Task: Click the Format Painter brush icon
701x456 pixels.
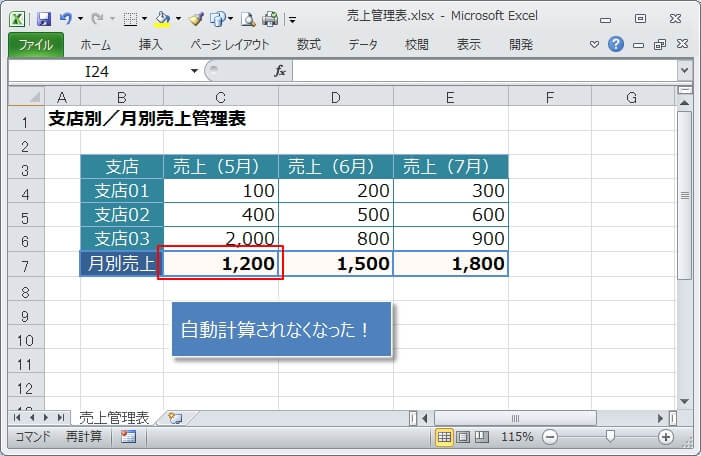Action: click(x=196, y=19)
